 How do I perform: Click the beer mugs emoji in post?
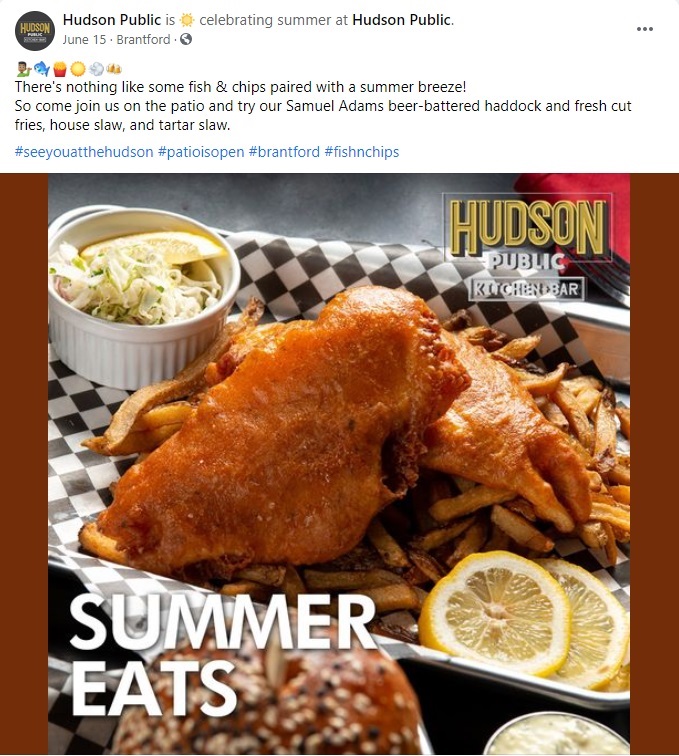click(x=114, y=69)
